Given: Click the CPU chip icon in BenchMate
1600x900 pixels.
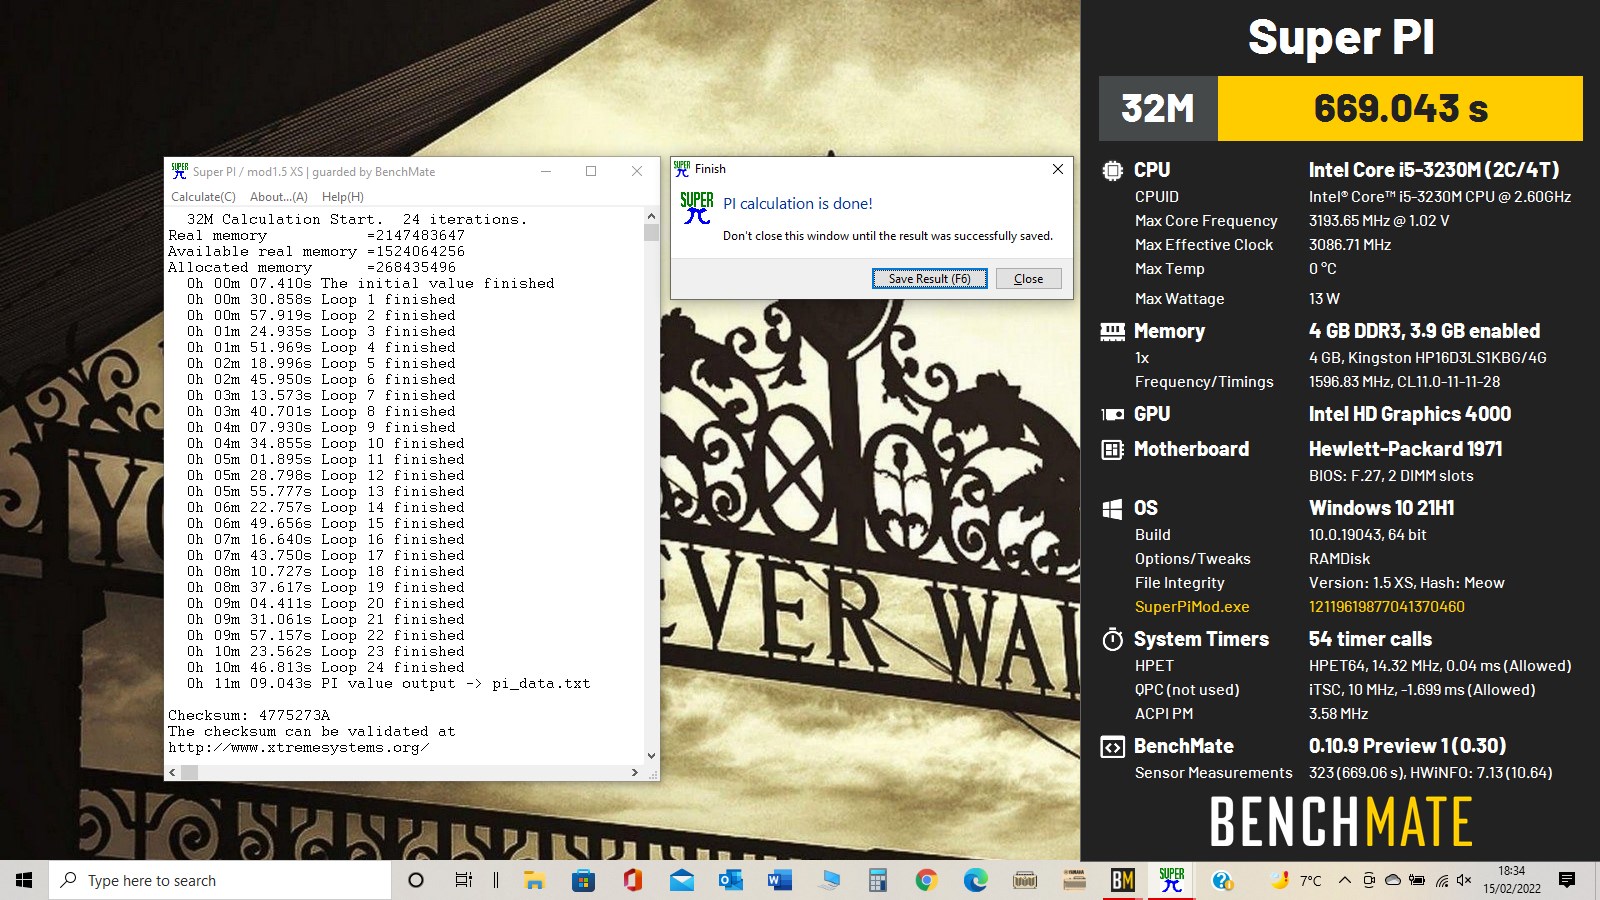Looking at the screenshot, I should point(1112,171).
